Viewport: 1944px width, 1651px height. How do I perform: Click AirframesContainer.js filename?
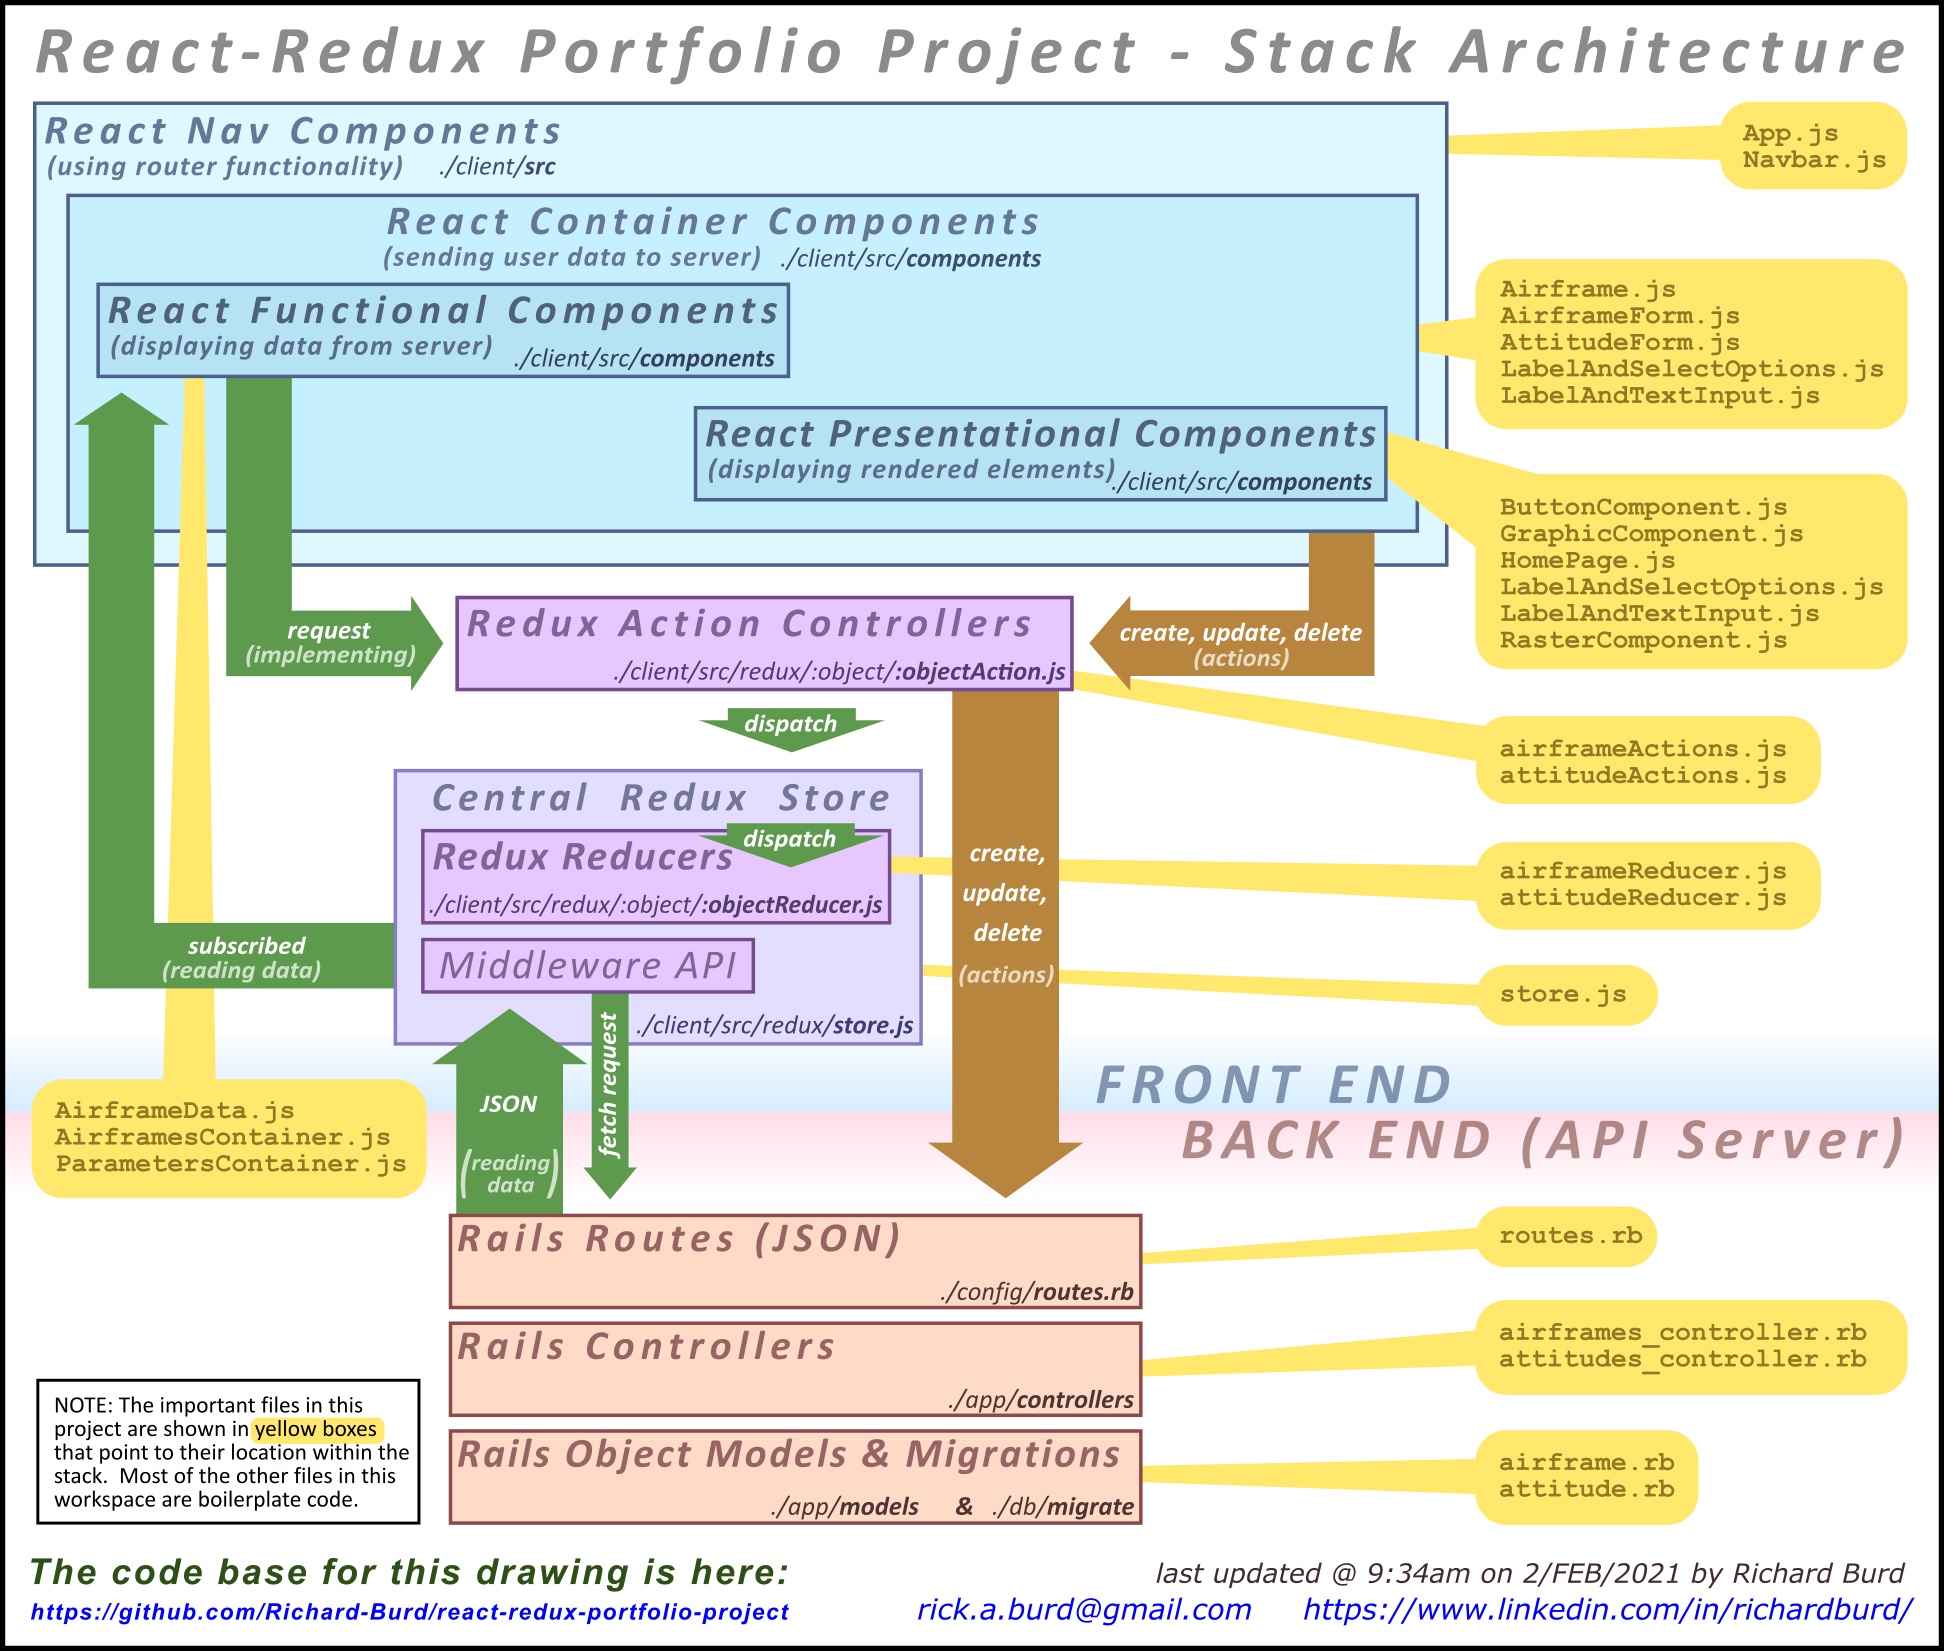point(223,1138)
